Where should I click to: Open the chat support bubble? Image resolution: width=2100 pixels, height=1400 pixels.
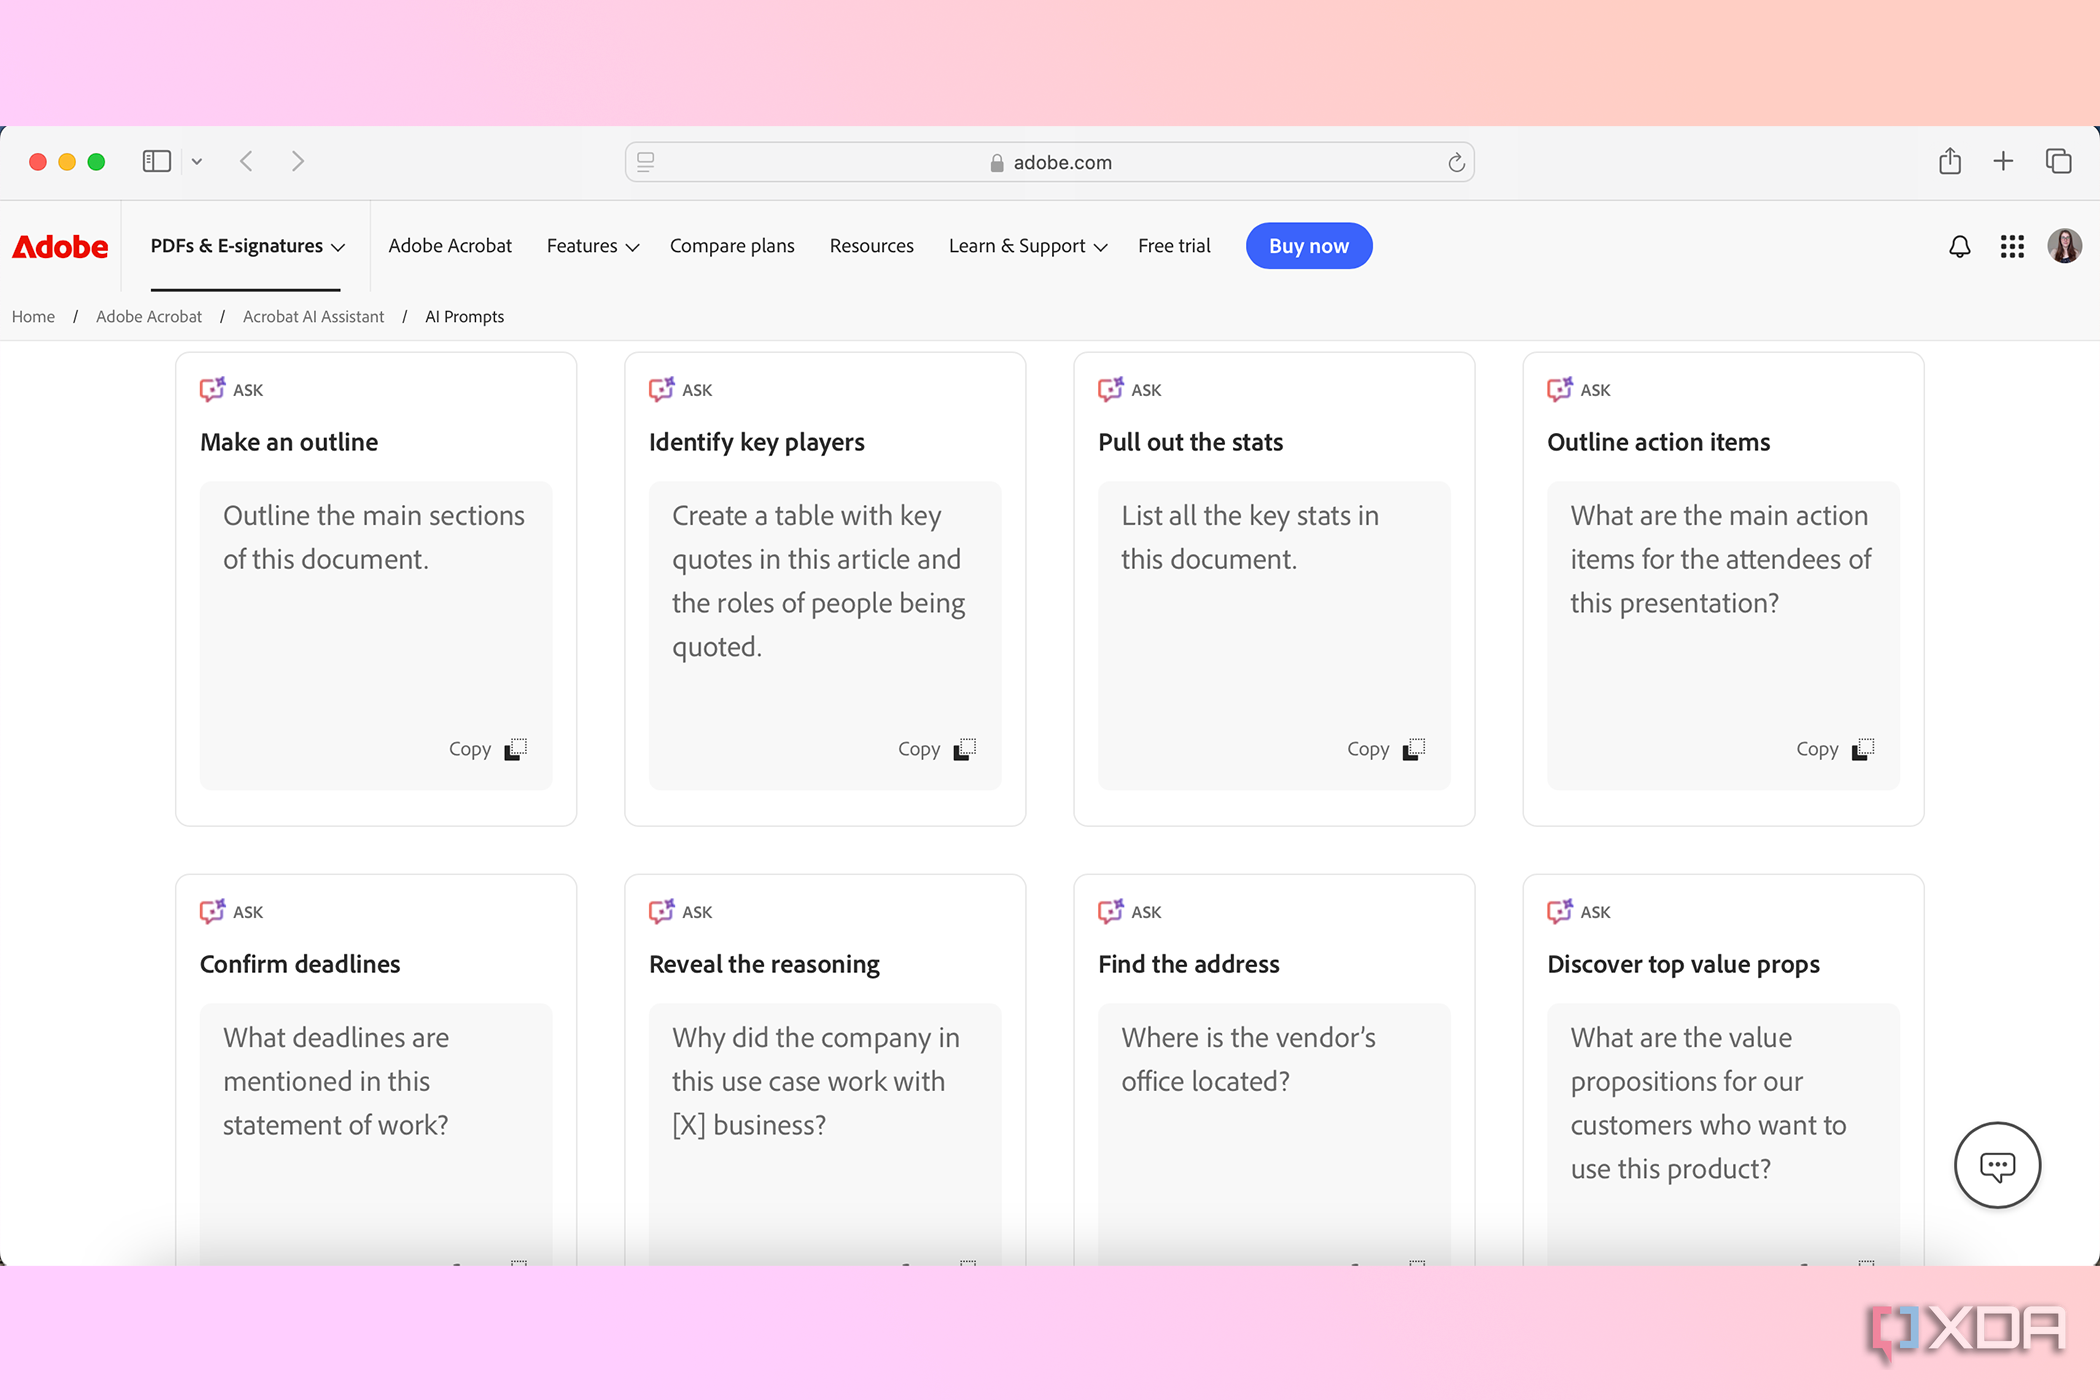coord(1997,1165)
